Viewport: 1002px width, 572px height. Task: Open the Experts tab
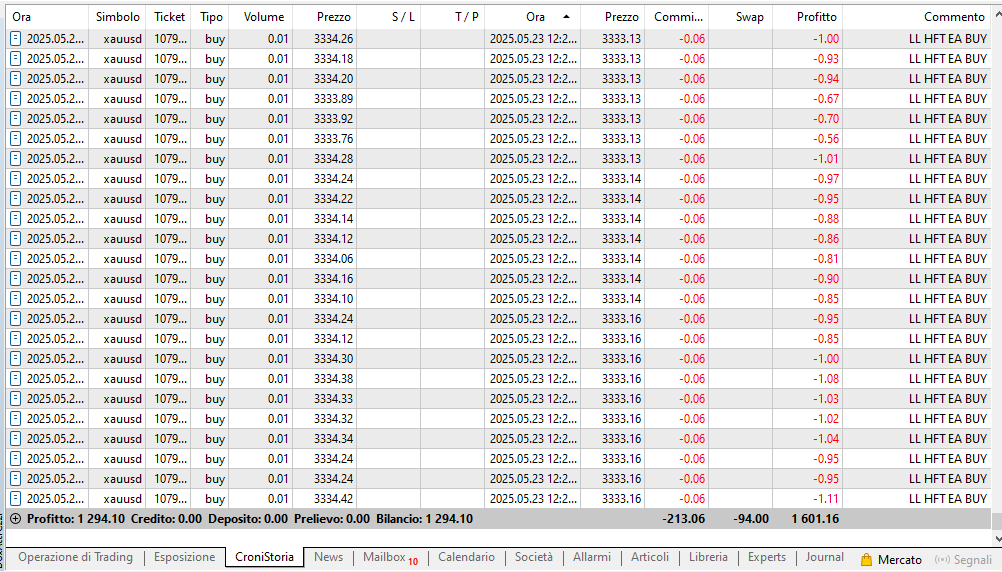(x=767, y=557)
